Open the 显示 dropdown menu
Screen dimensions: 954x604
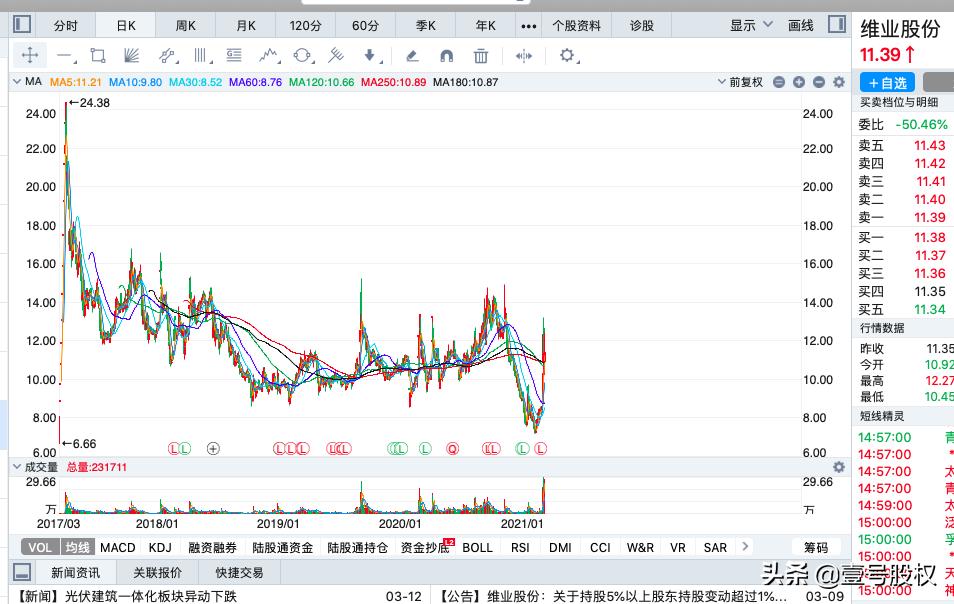tap(749, 25)
